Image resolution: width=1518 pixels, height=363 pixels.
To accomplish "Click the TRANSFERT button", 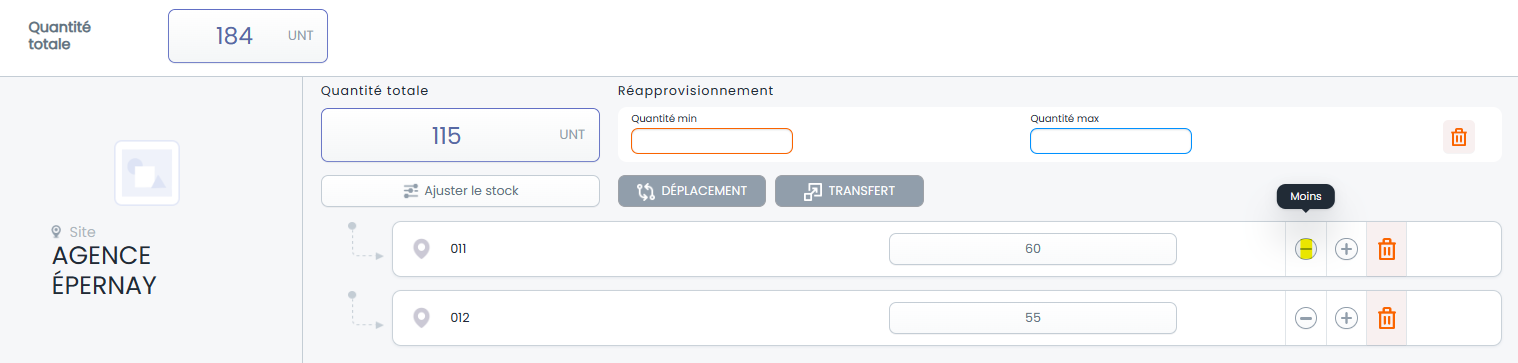I will click(849, 191).
